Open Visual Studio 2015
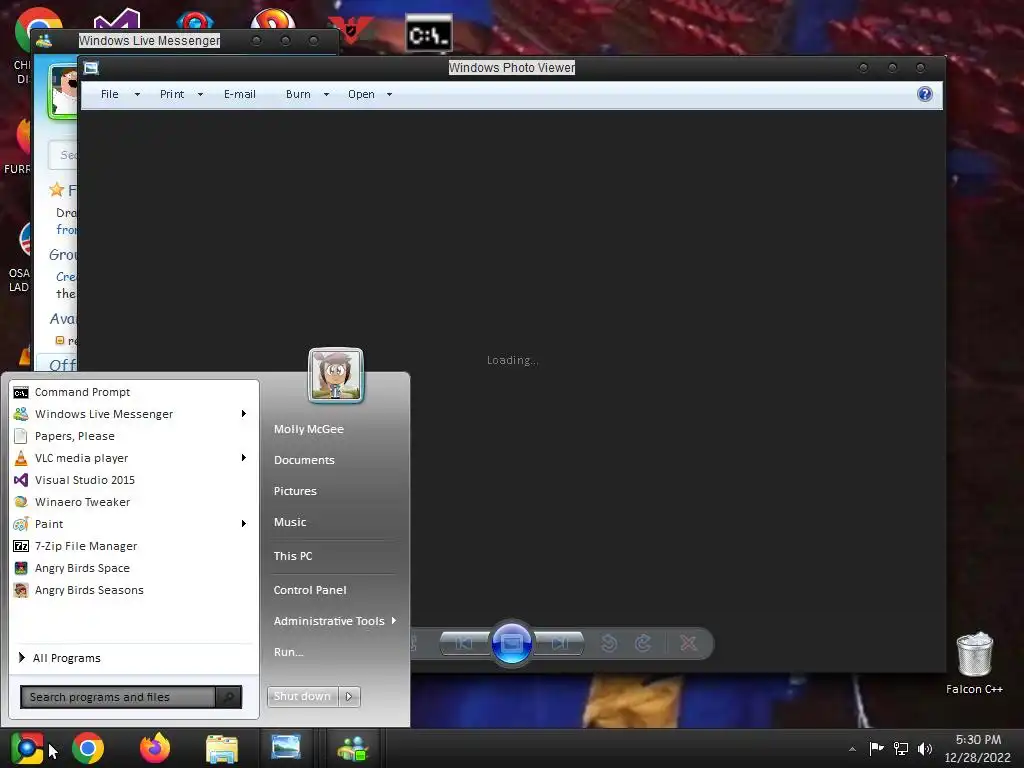 (x=134, y=480)
